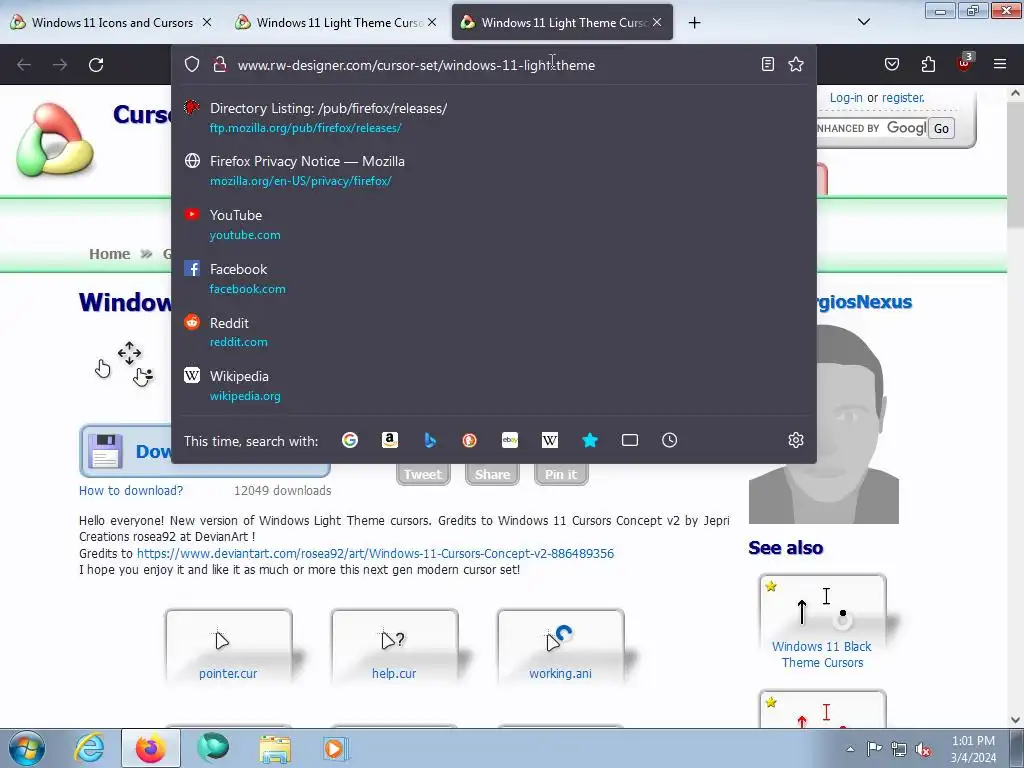Close the Windows 11 Icons and Cursors tab

tap(206, 22)
